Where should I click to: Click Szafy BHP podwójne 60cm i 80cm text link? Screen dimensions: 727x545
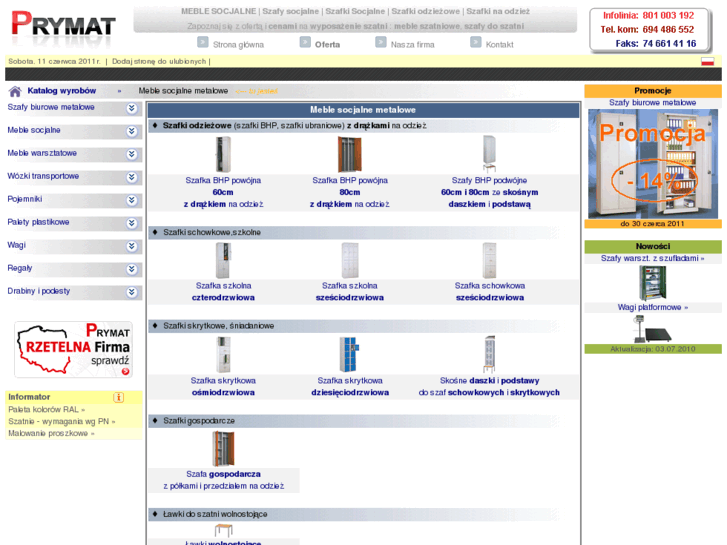click(x=489, y=192)
